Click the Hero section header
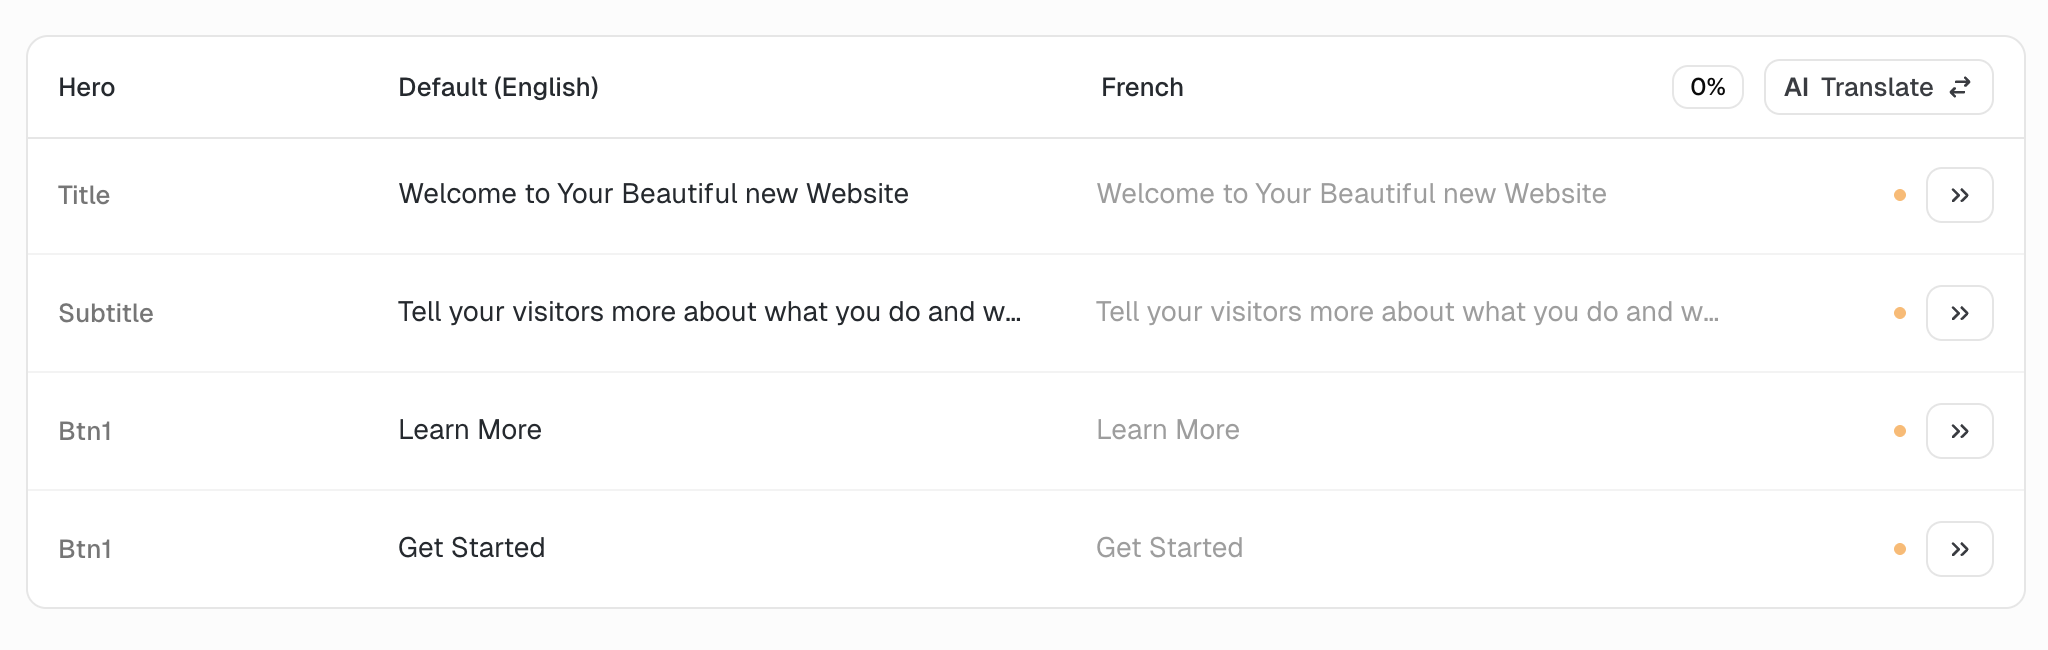 click(87, 88)
